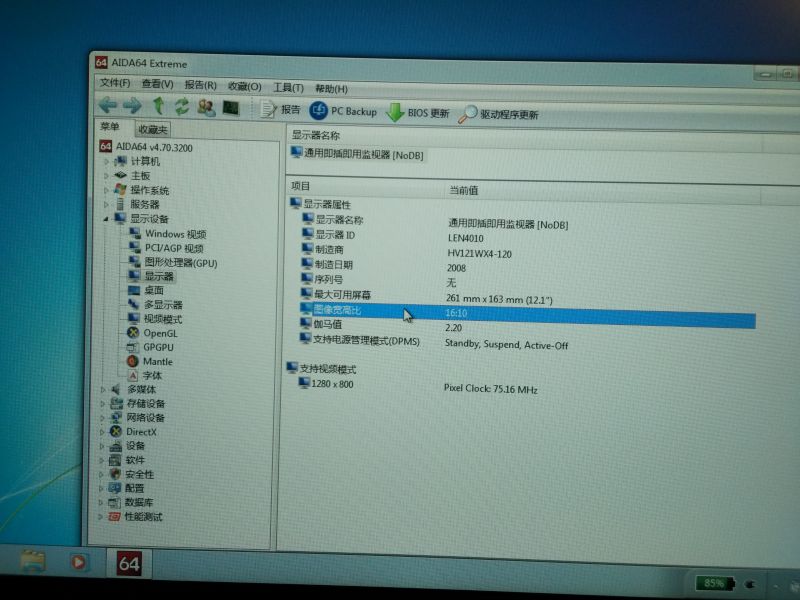Click the users icon in toolbar

(206, 108)
